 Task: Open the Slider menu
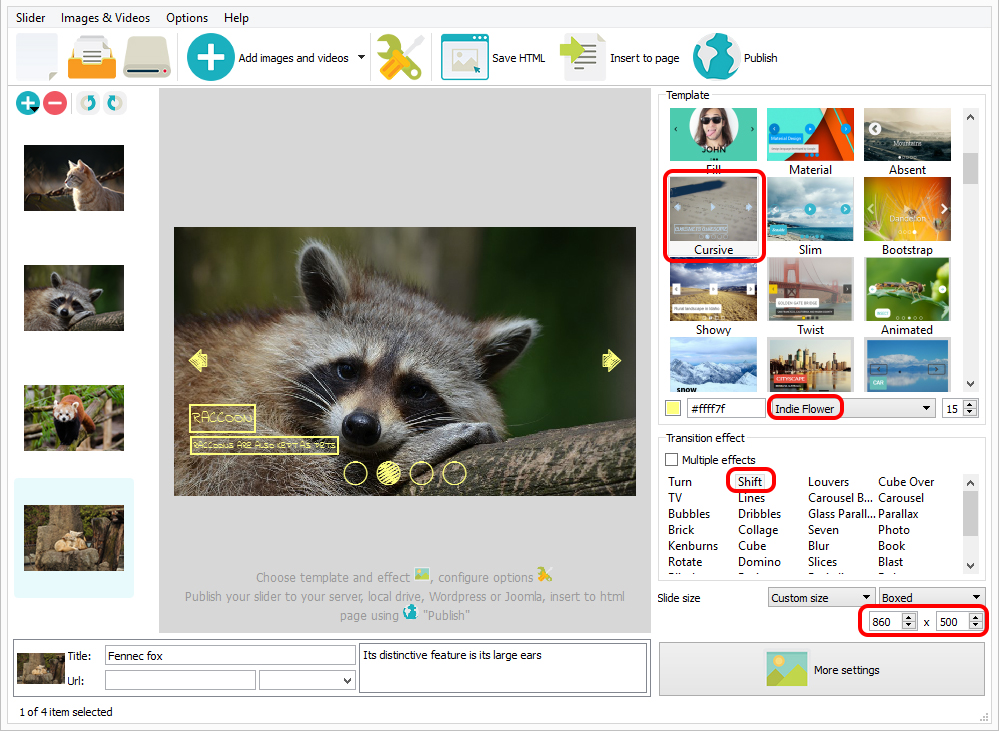[31, 18]
